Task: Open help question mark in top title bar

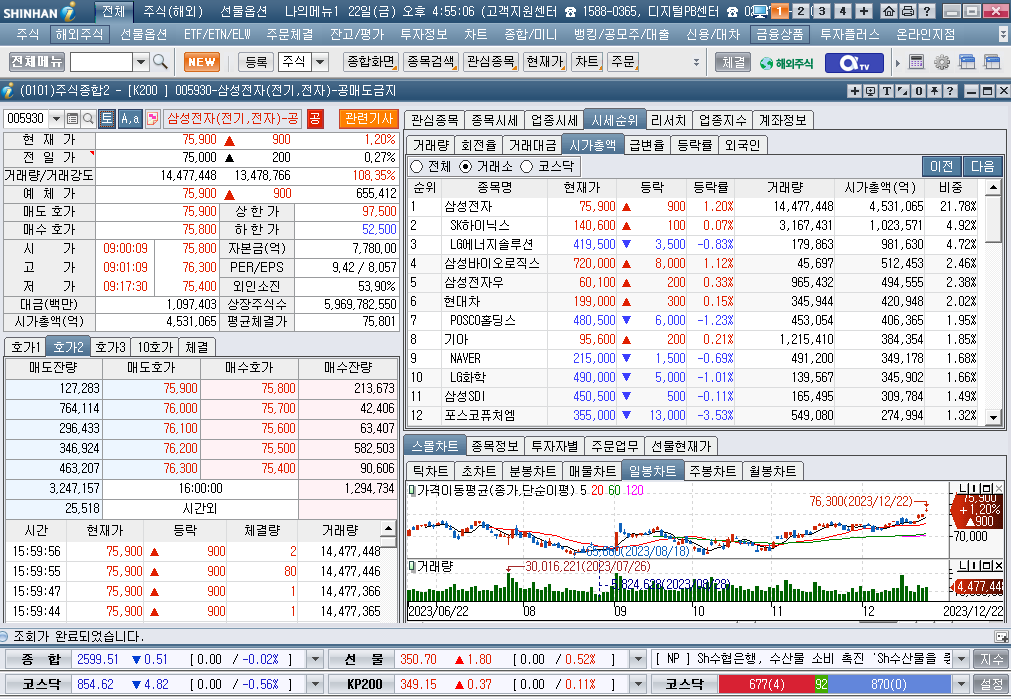Action: [927, 11]
